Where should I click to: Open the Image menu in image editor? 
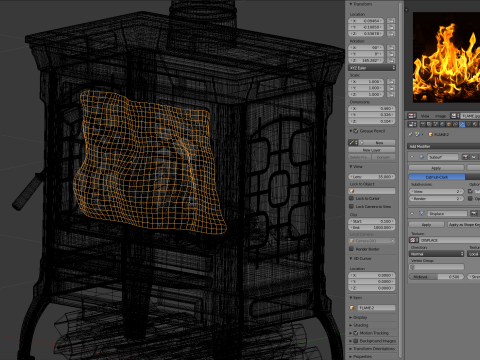coord(440,116)
